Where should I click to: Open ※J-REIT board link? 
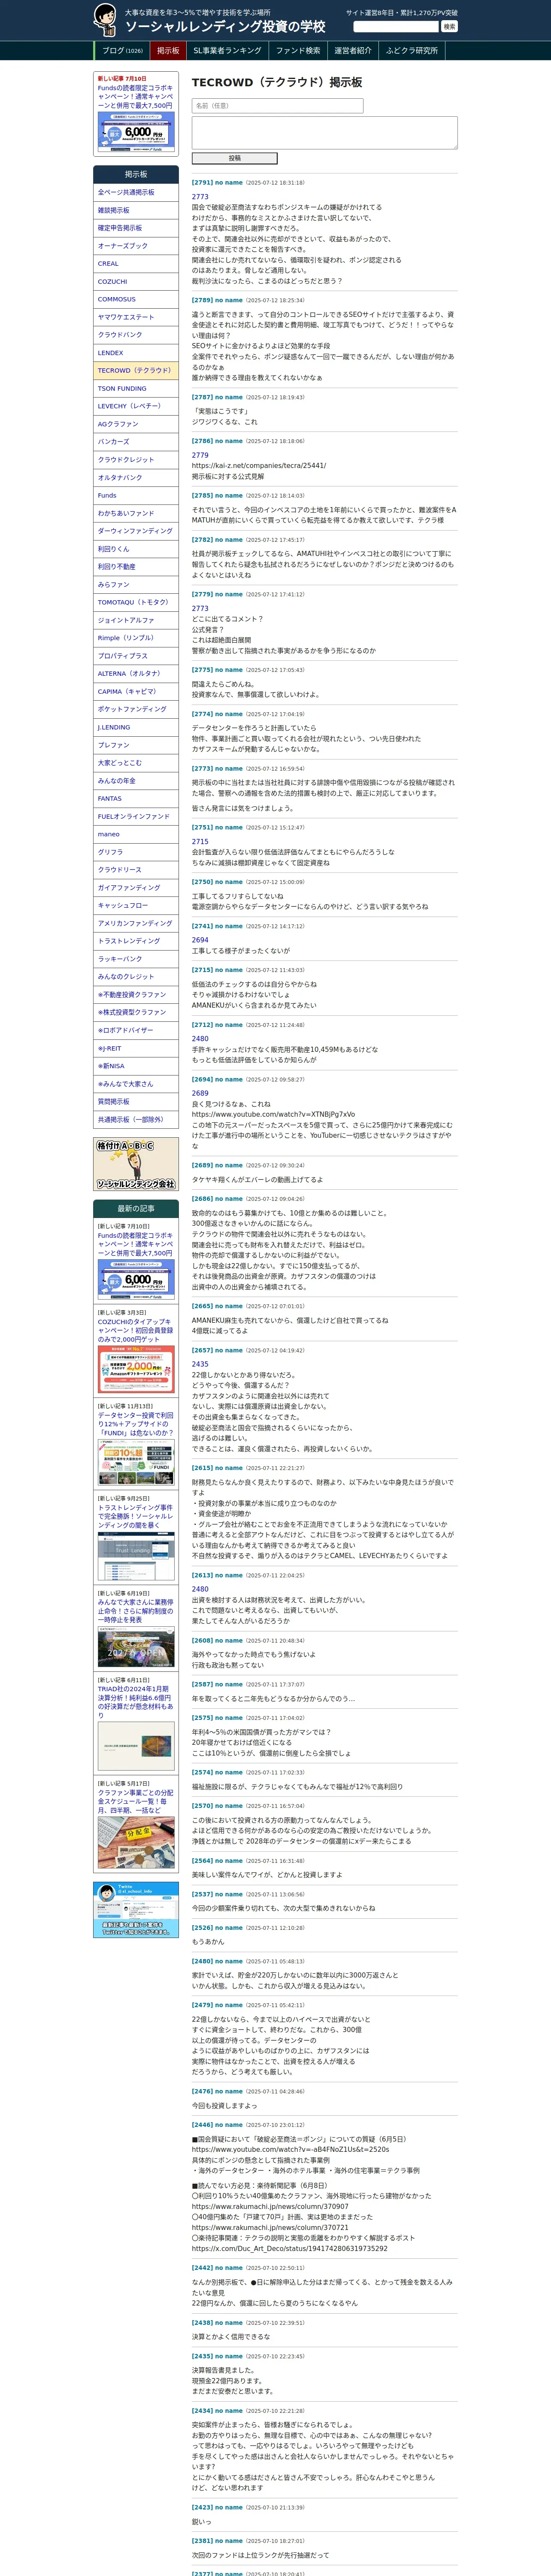coord(136,1048)
